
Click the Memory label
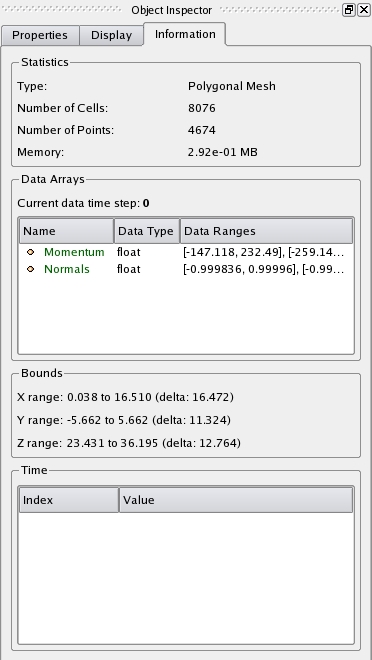click(41, 152)
